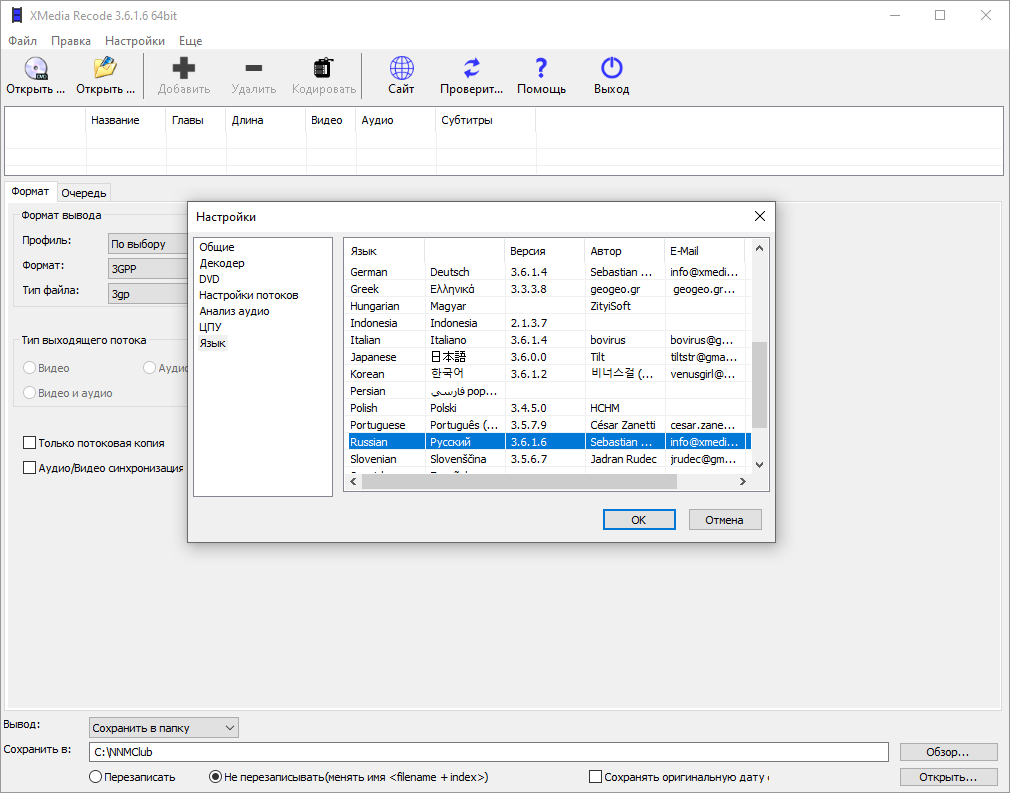
Task: Open the Настройки menu
Action: [135, 41]
